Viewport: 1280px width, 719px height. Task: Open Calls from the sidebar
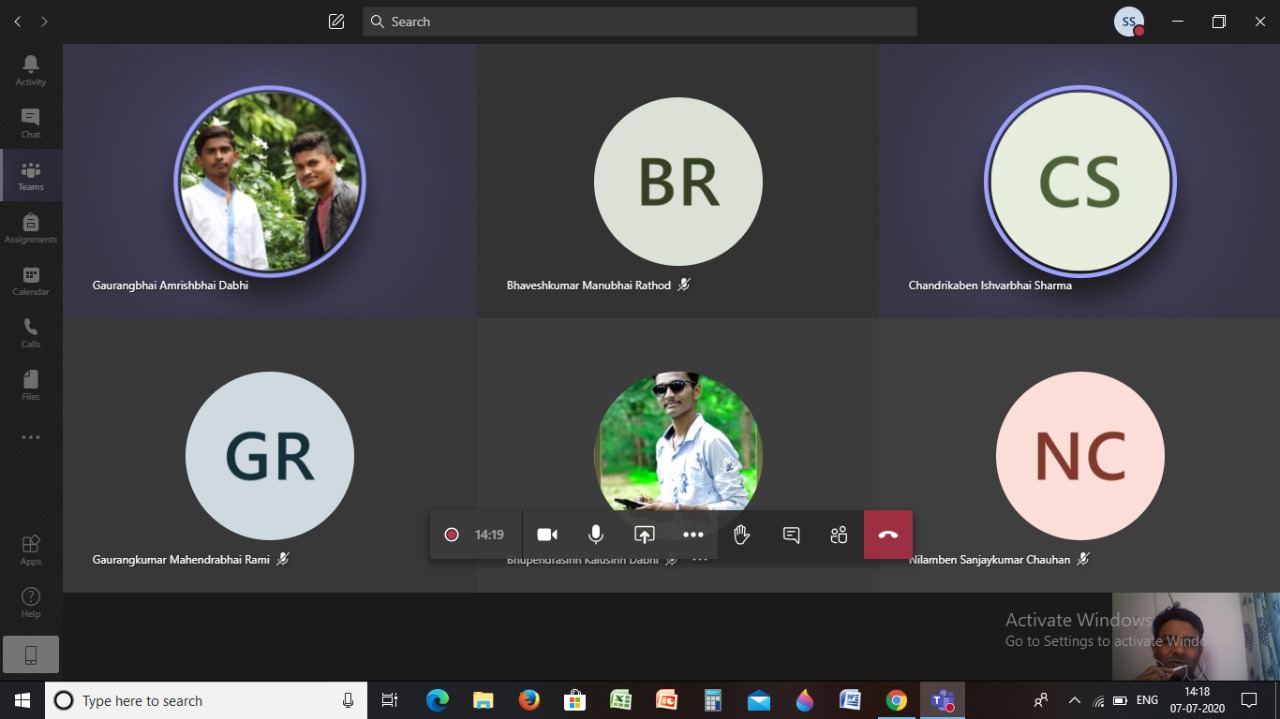30,333
